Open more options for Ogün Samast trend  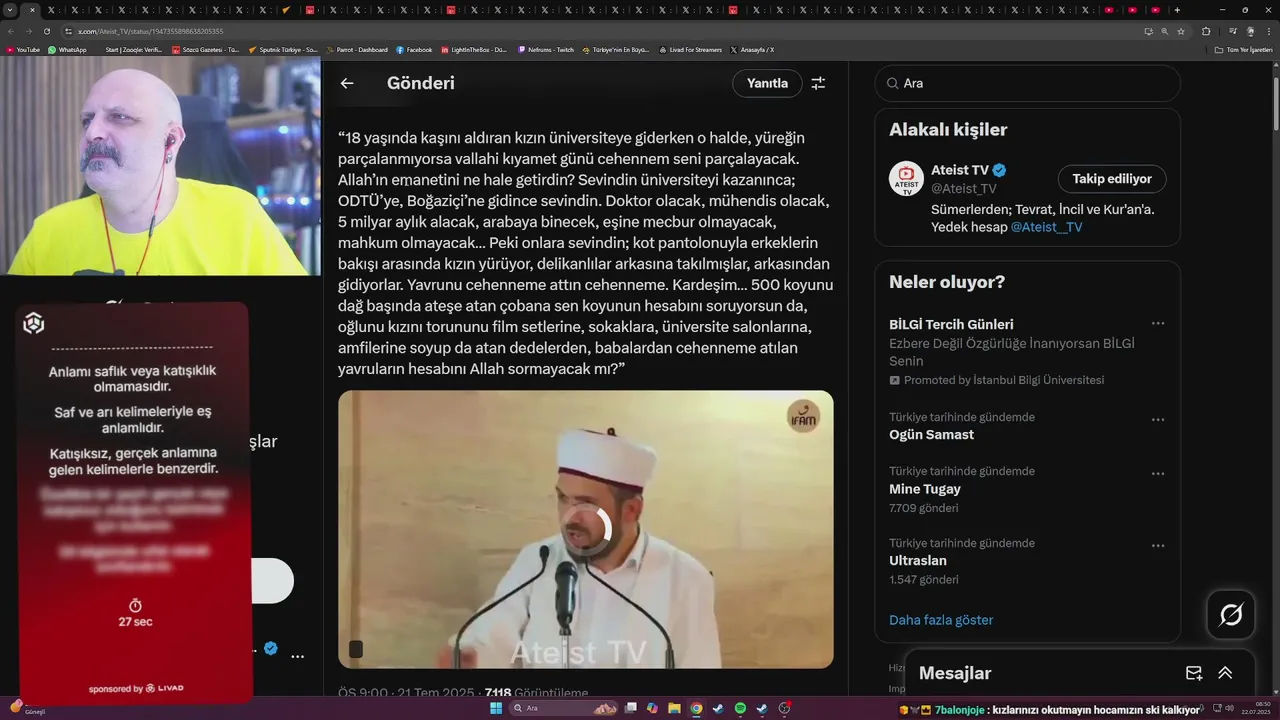point(1158,420)
